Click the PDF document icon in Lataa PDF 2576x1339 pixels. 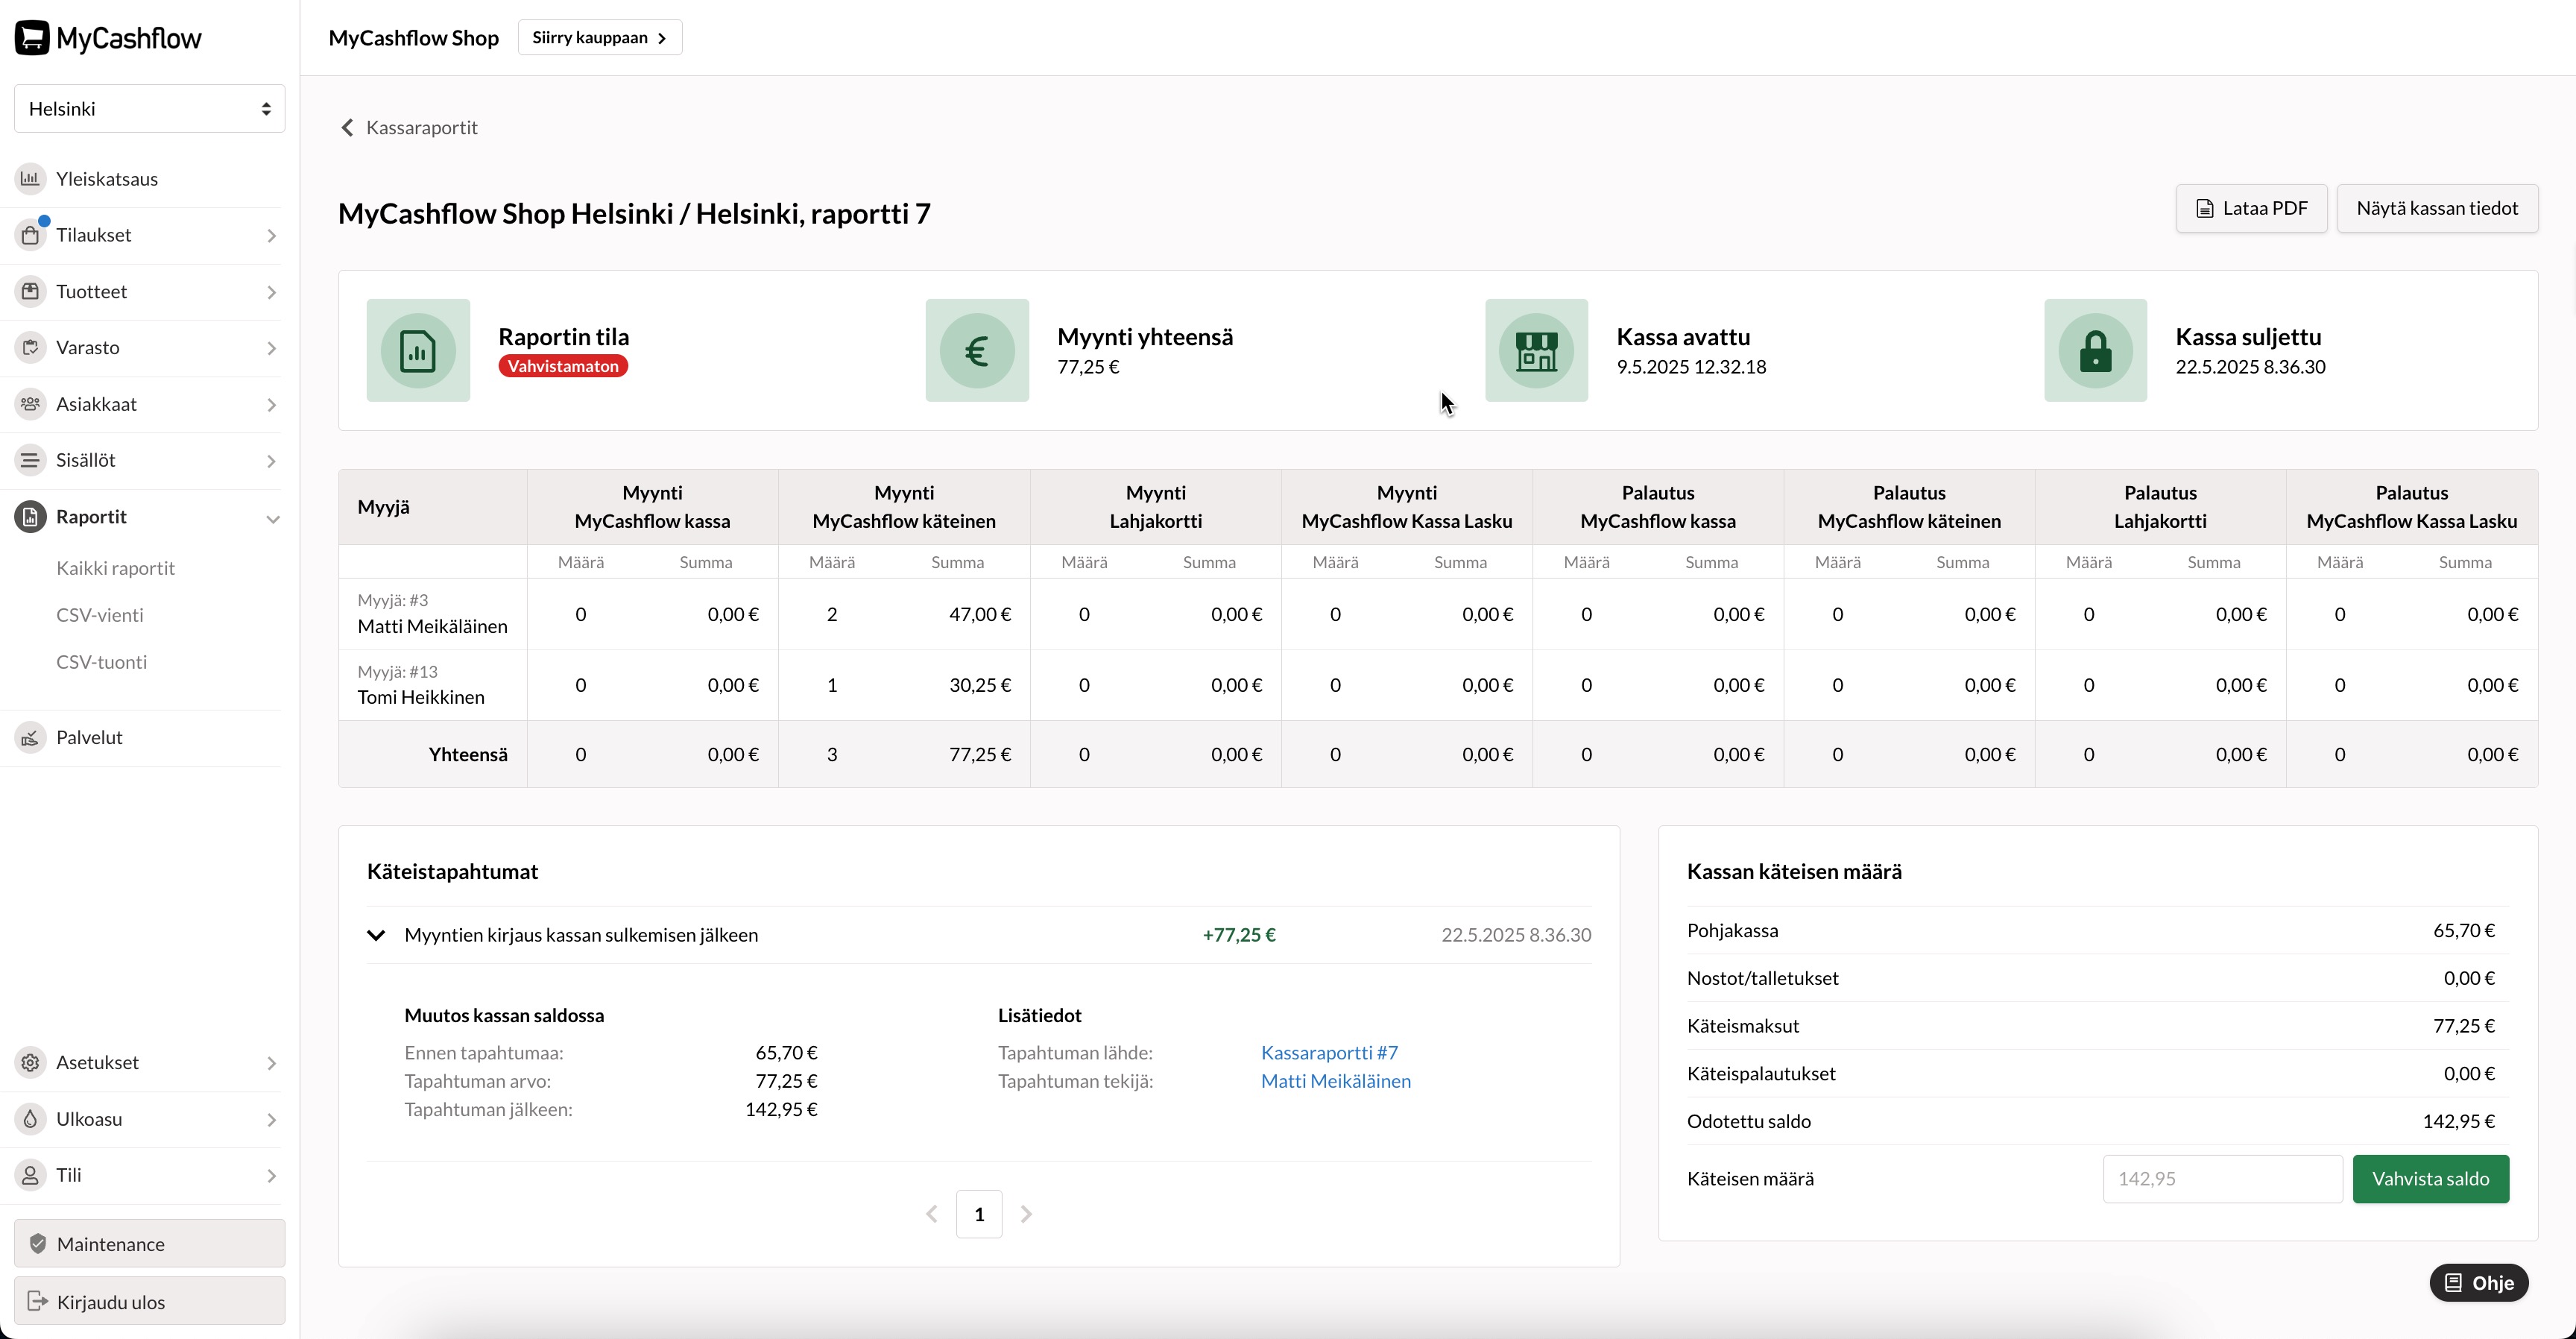(x=2204, y=209)
